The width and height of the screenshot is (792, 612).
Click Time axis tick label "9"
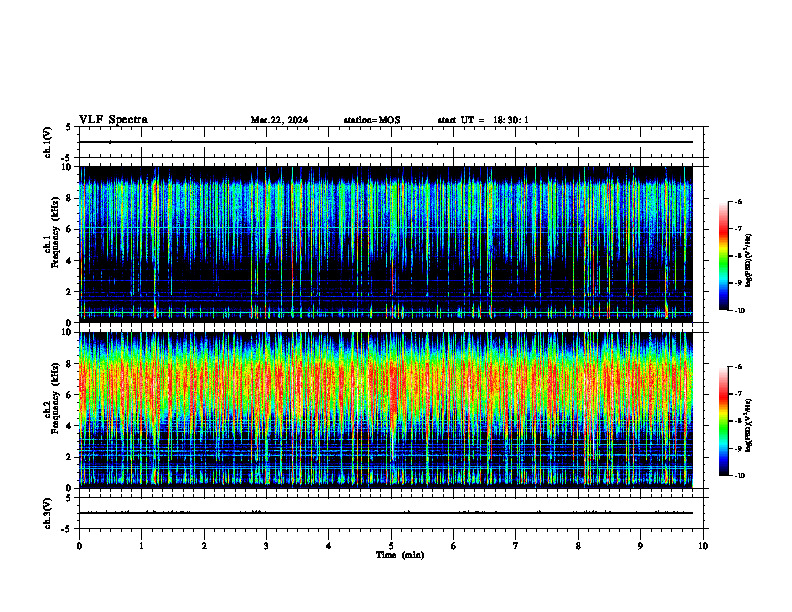(x=640, y=546)
